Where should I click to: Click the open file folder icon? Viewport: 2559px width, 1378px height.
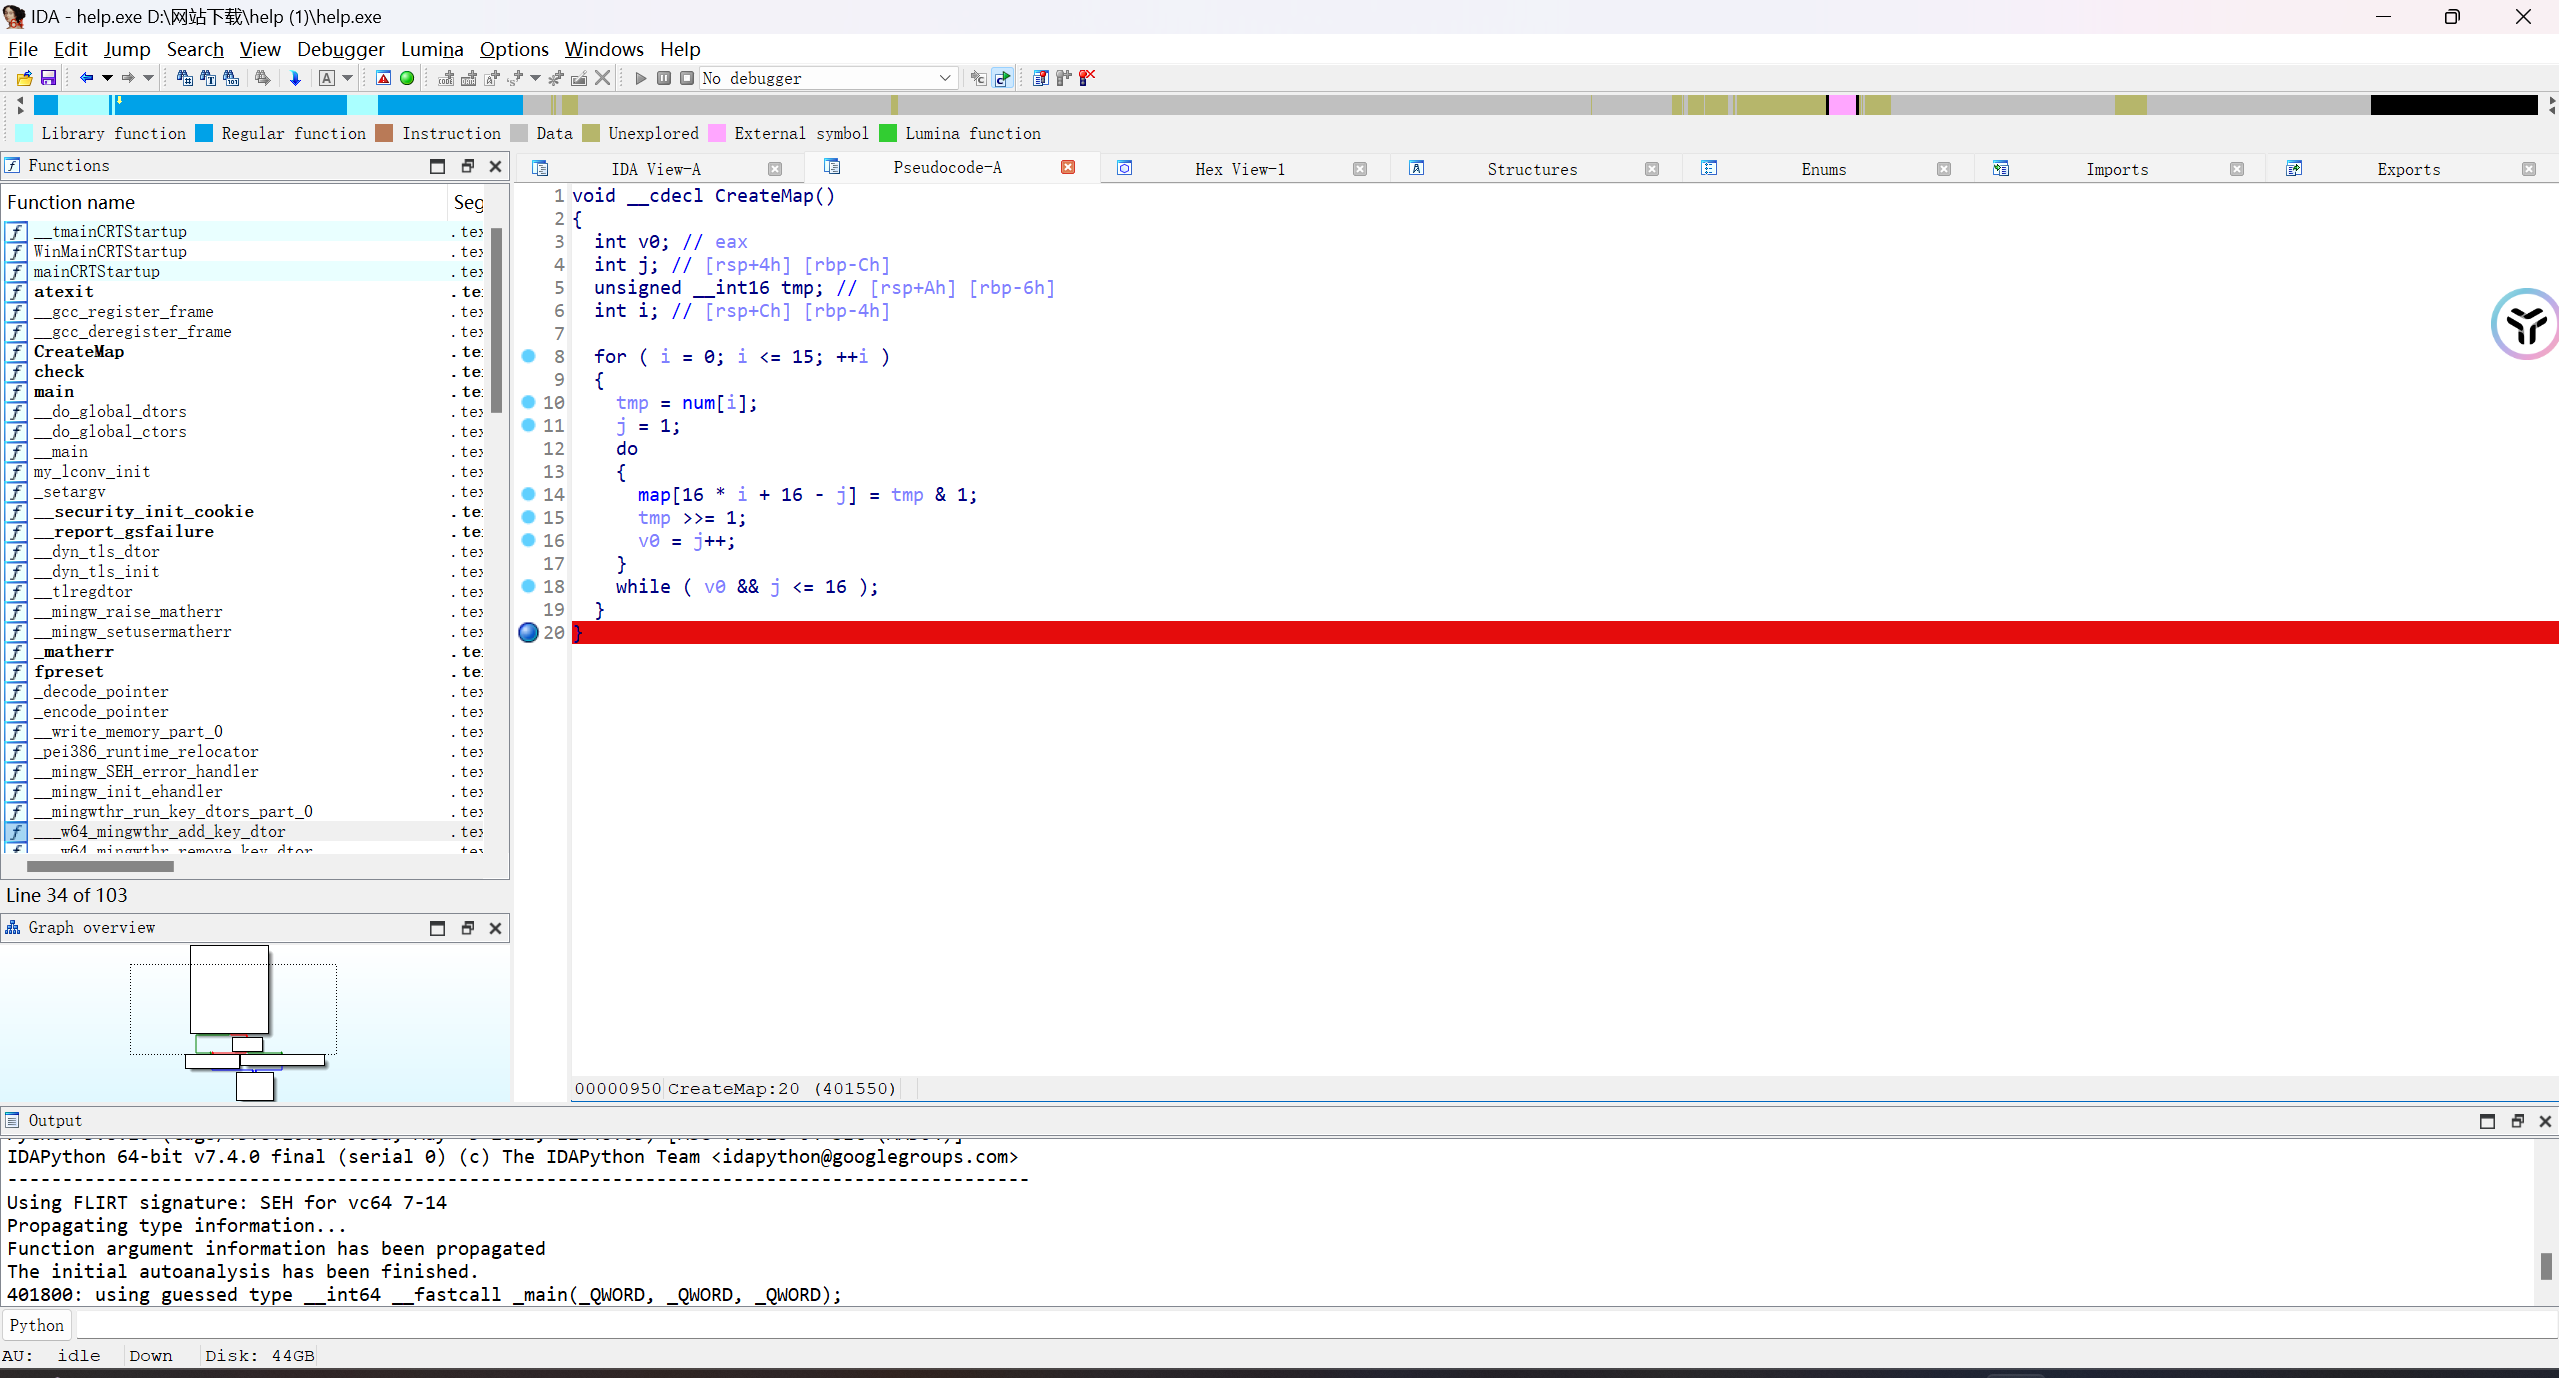coord(25,78)
